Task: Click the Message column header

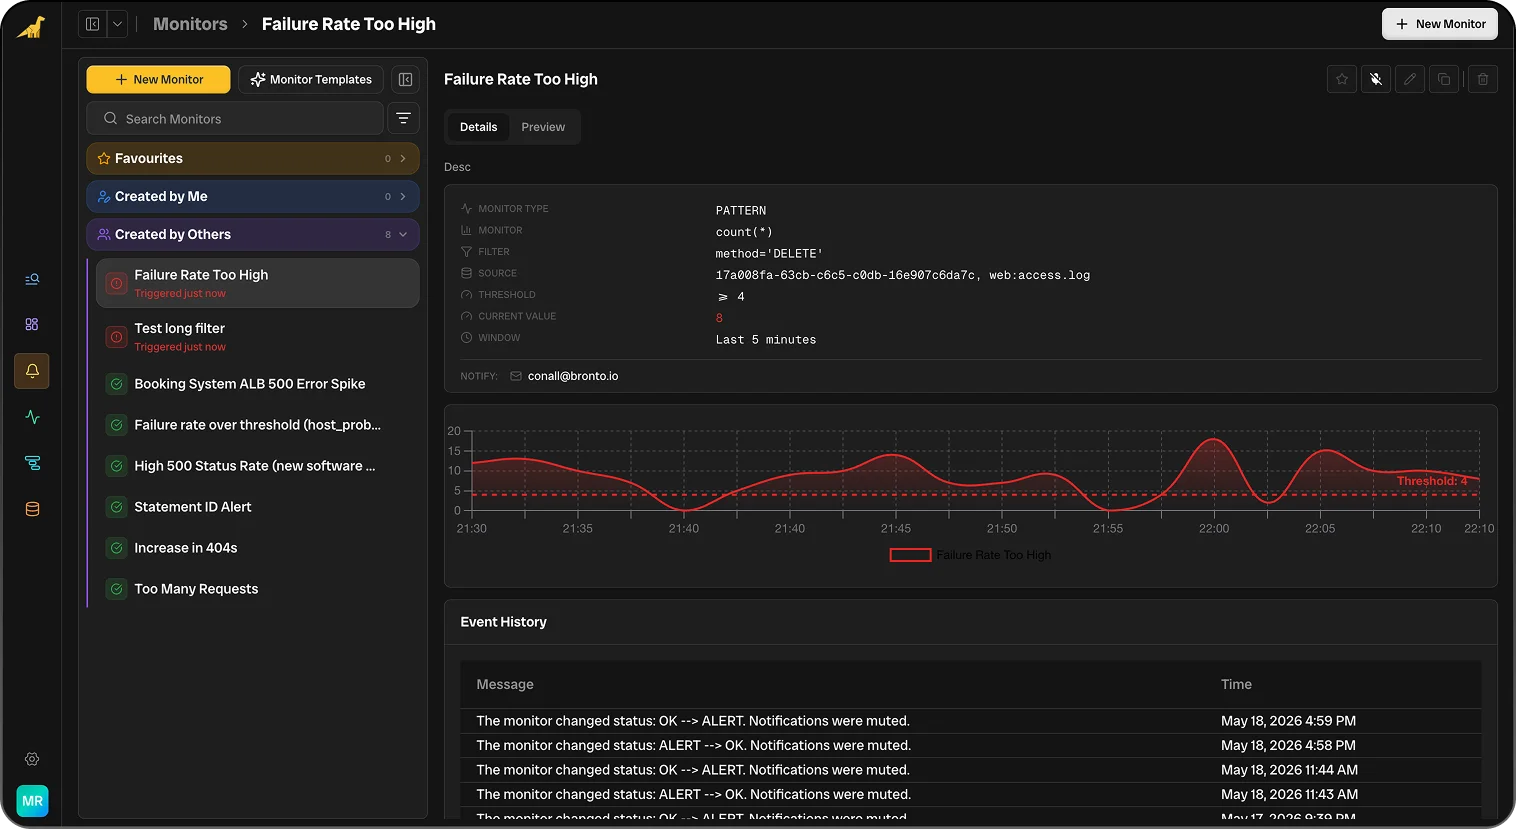Action: pos(505,685)
